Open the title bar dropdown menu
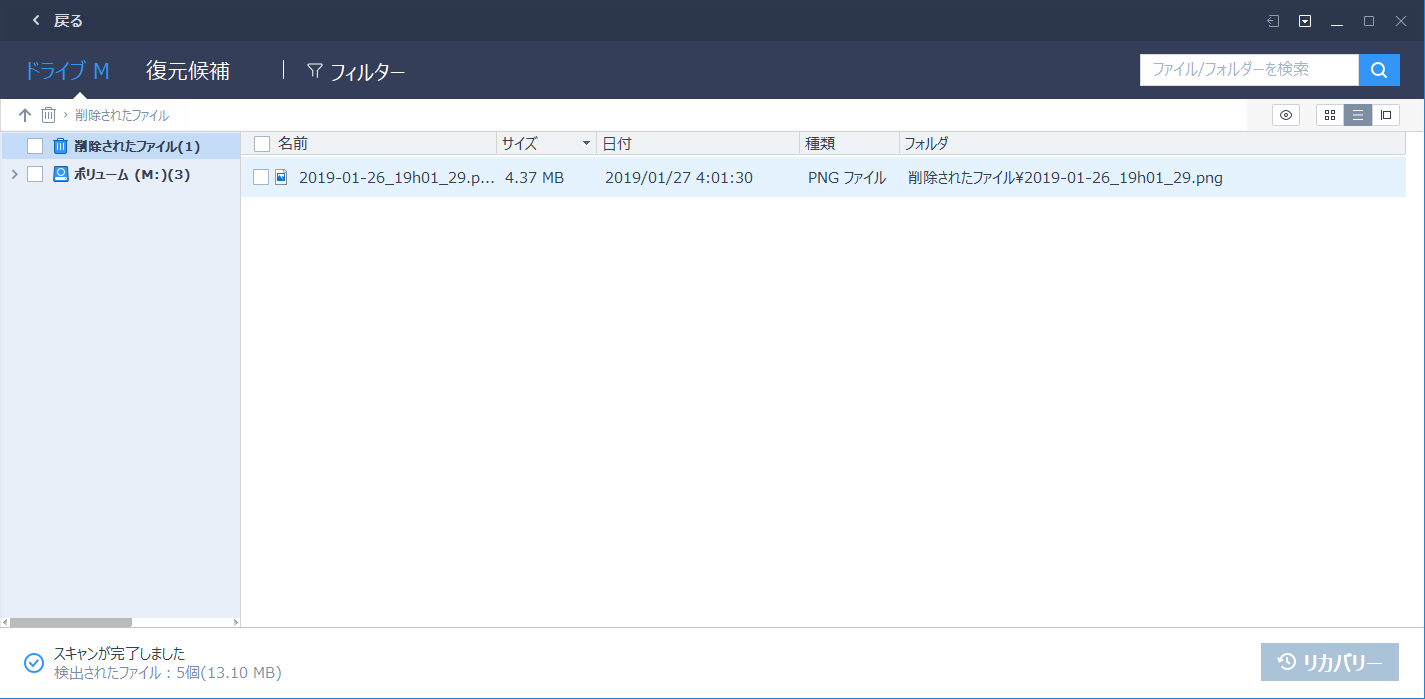Viewport: 1425px width, 699px height. click(1304, 20)
